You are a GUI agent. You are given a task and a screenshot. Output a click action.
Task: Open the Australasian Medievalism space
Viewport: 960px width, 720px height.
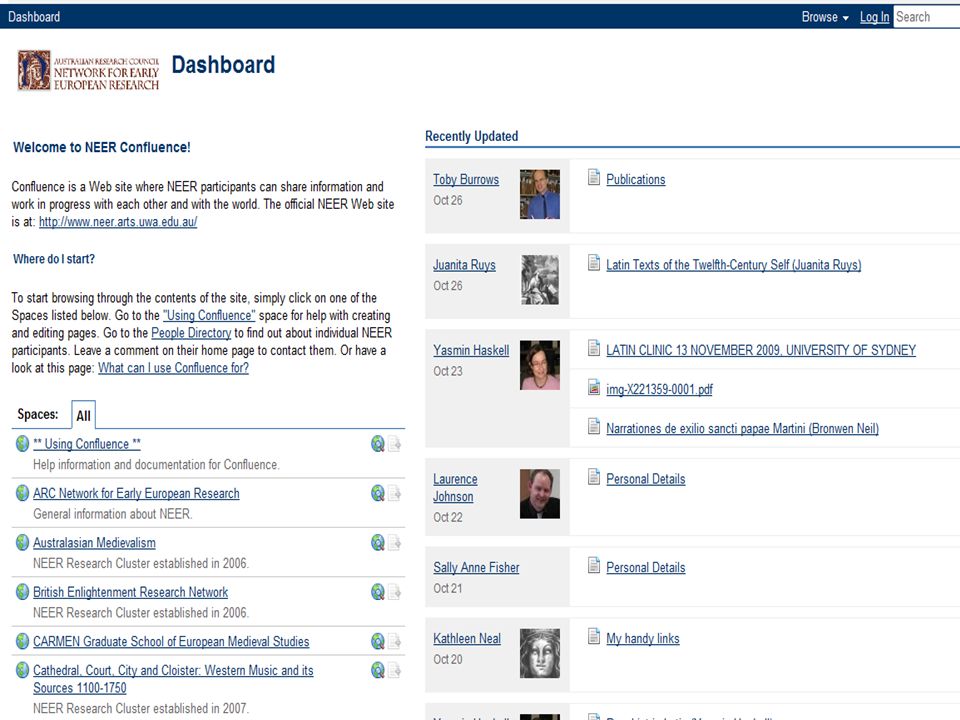pyautogui.click(x=94, y=543)
